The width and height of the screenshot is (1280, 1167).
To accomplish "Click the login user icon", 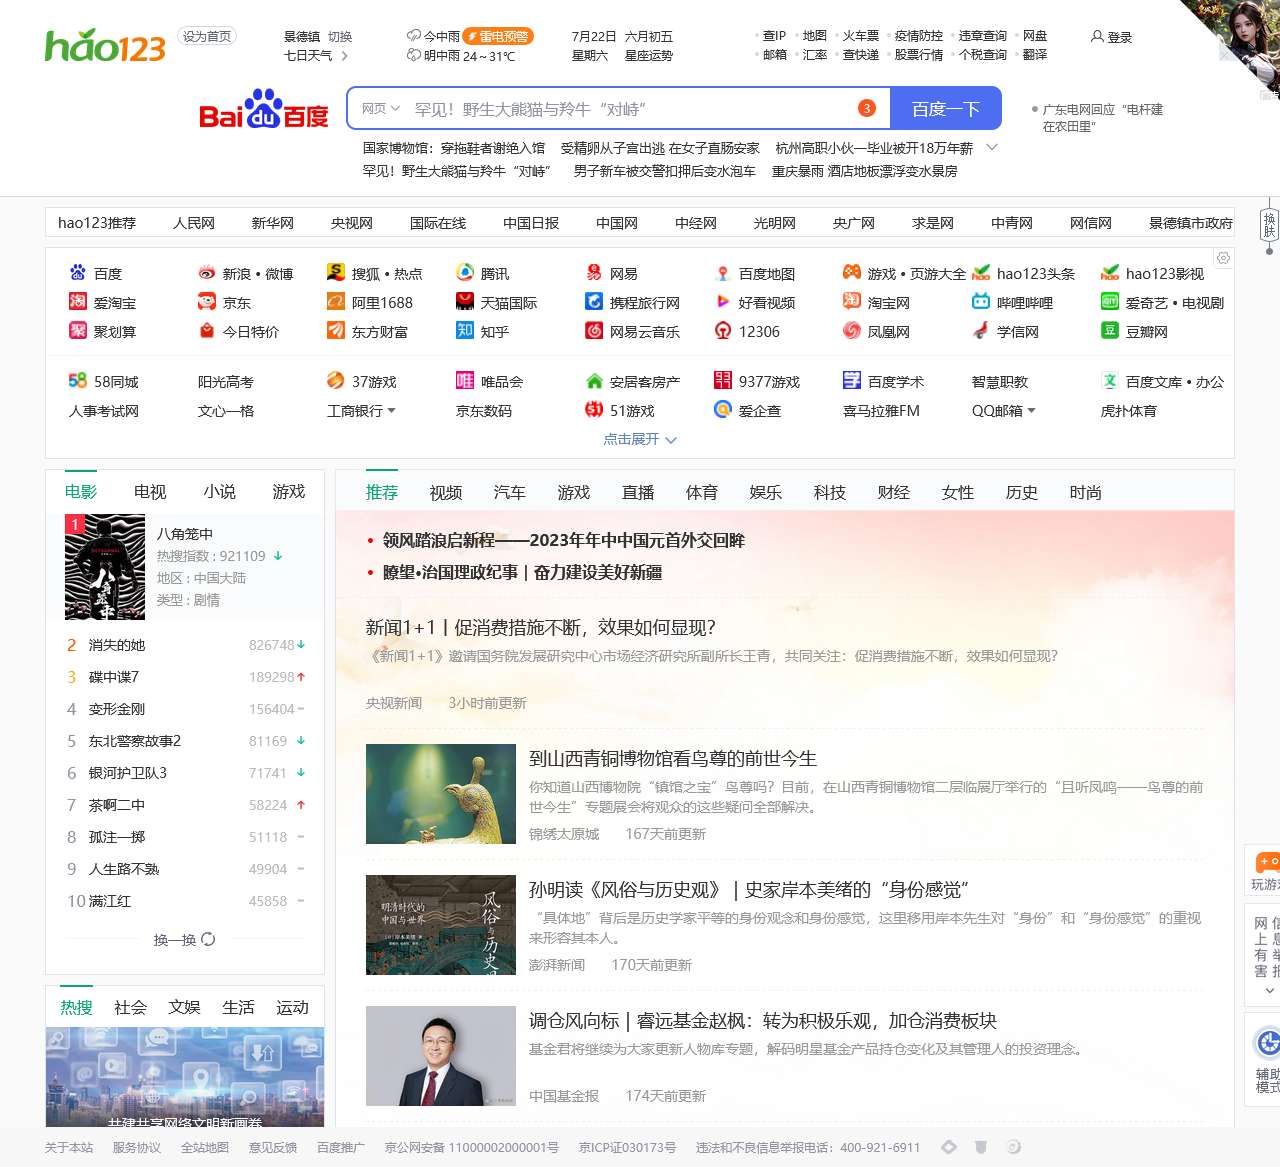I will (x=1097, y=37).
